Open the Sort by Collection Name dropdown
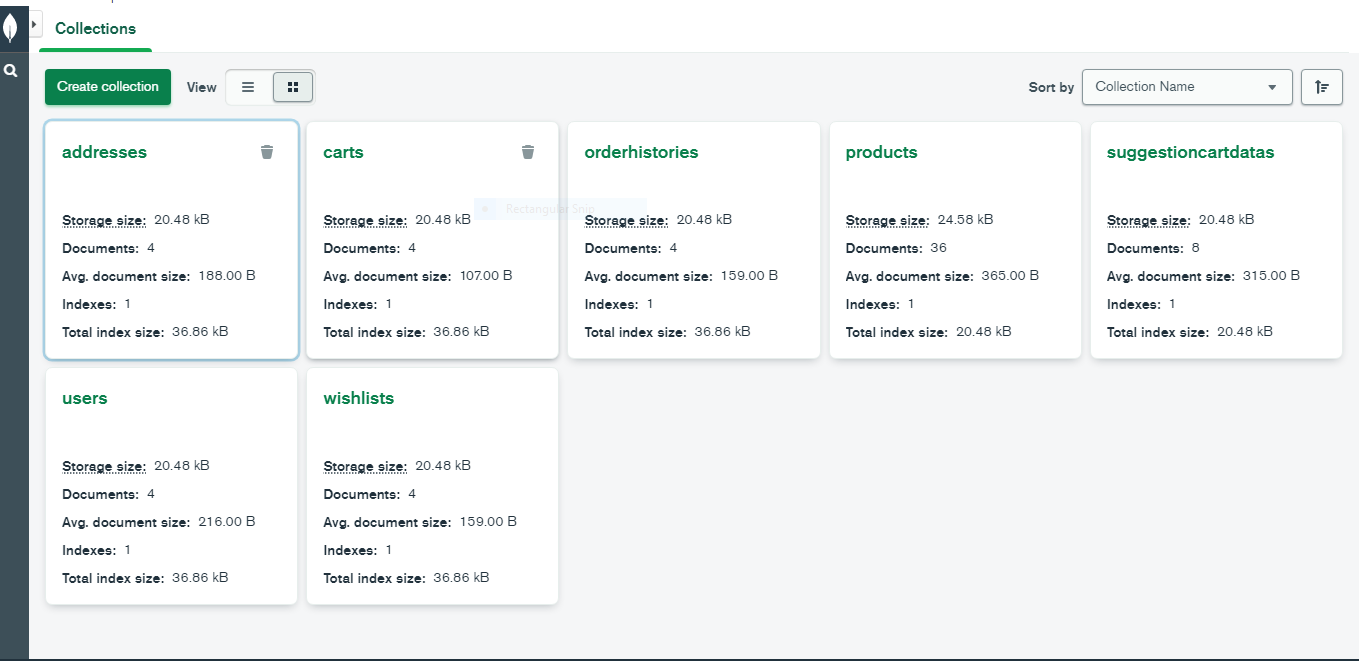The height and width of the screenshot is (661, 1359). tap(1186, 87)
